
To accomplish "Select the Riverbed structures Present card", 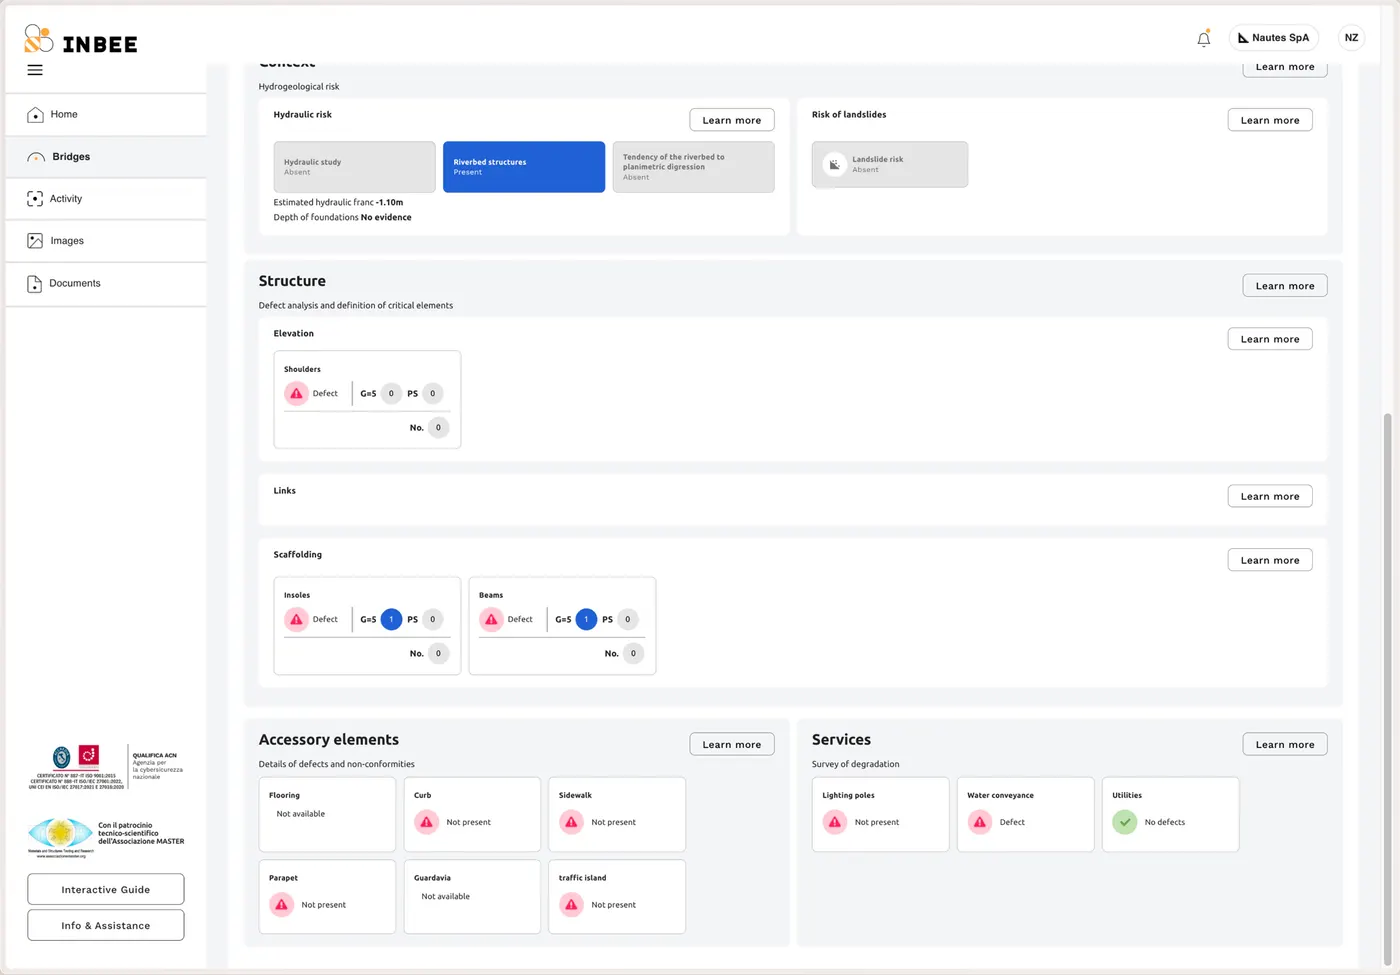I will click(x=524, y=167).
